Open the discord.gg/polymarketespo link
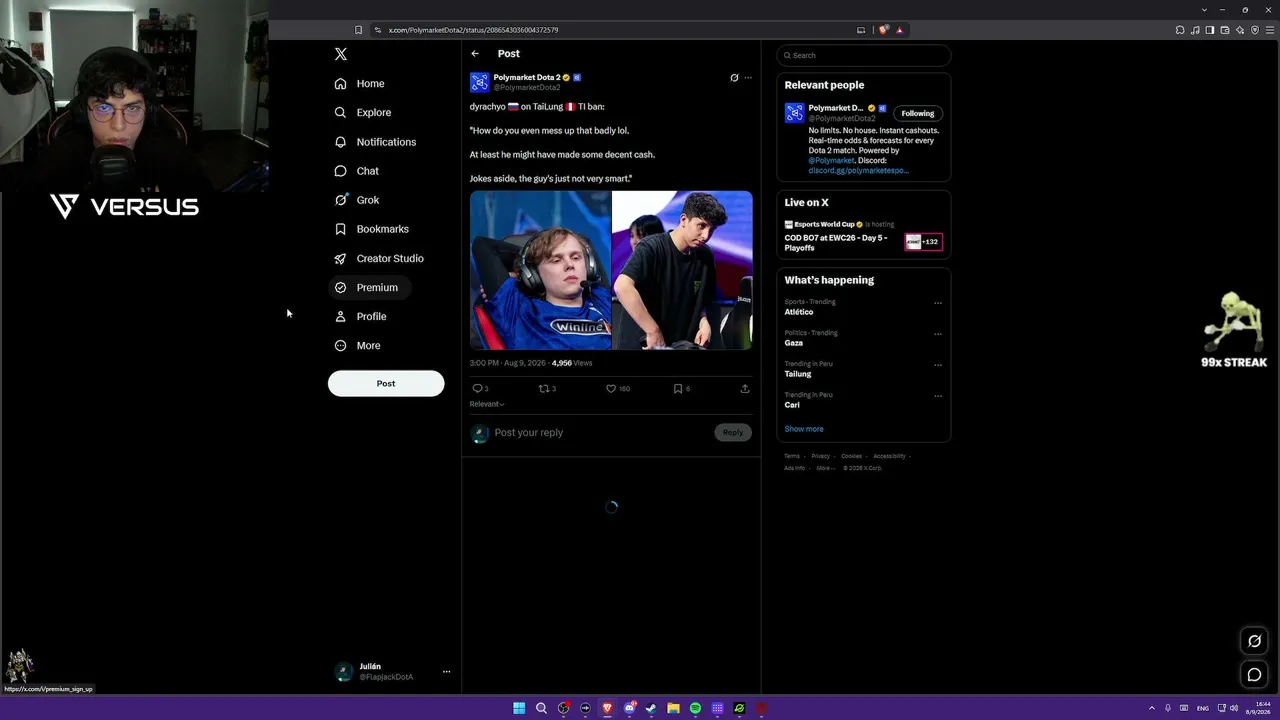Image resolution: width=1280 pixels, height=720 pixels. [858, 171]
